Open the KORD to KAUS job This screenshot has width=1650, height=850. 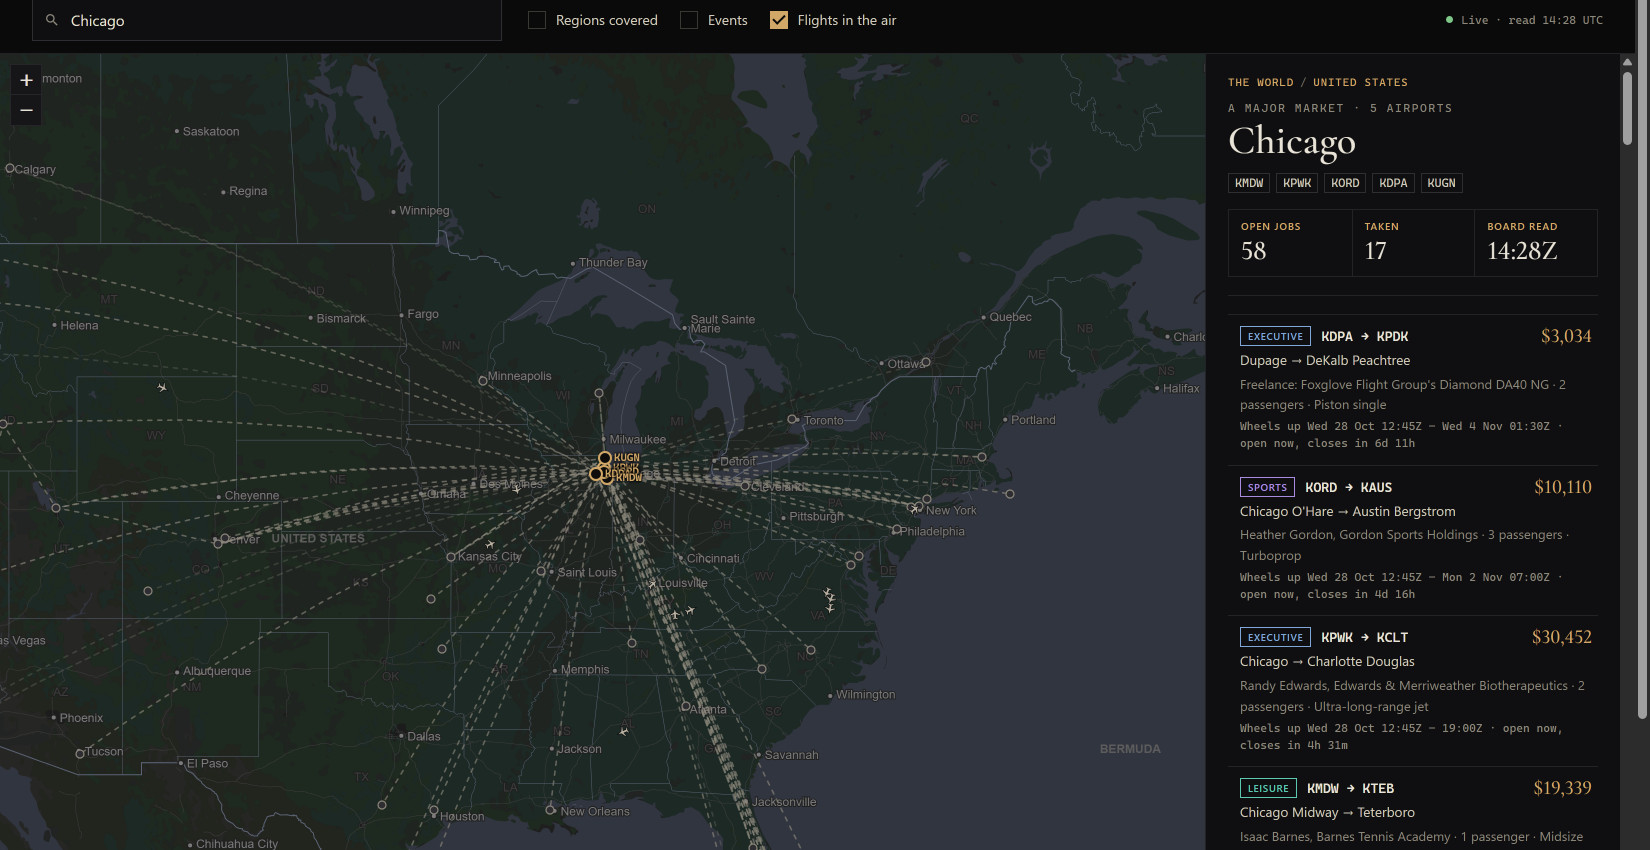click(1413, 541)
